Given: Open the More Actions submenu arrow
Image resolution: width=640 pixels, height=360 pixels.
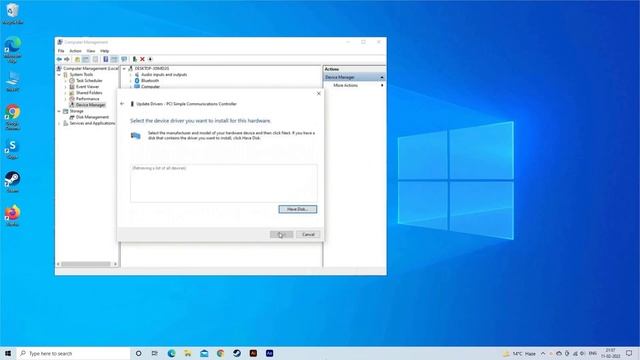Looking at the screenshot, I should pos(382,85).
